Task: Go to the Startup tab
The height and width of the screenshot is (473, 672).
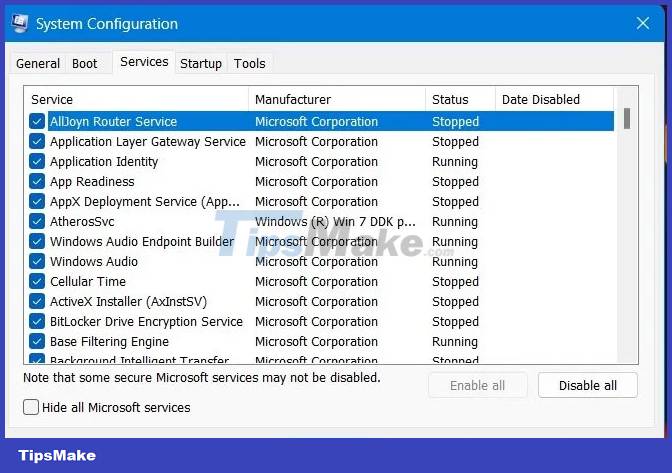Action: click(201, 63)
